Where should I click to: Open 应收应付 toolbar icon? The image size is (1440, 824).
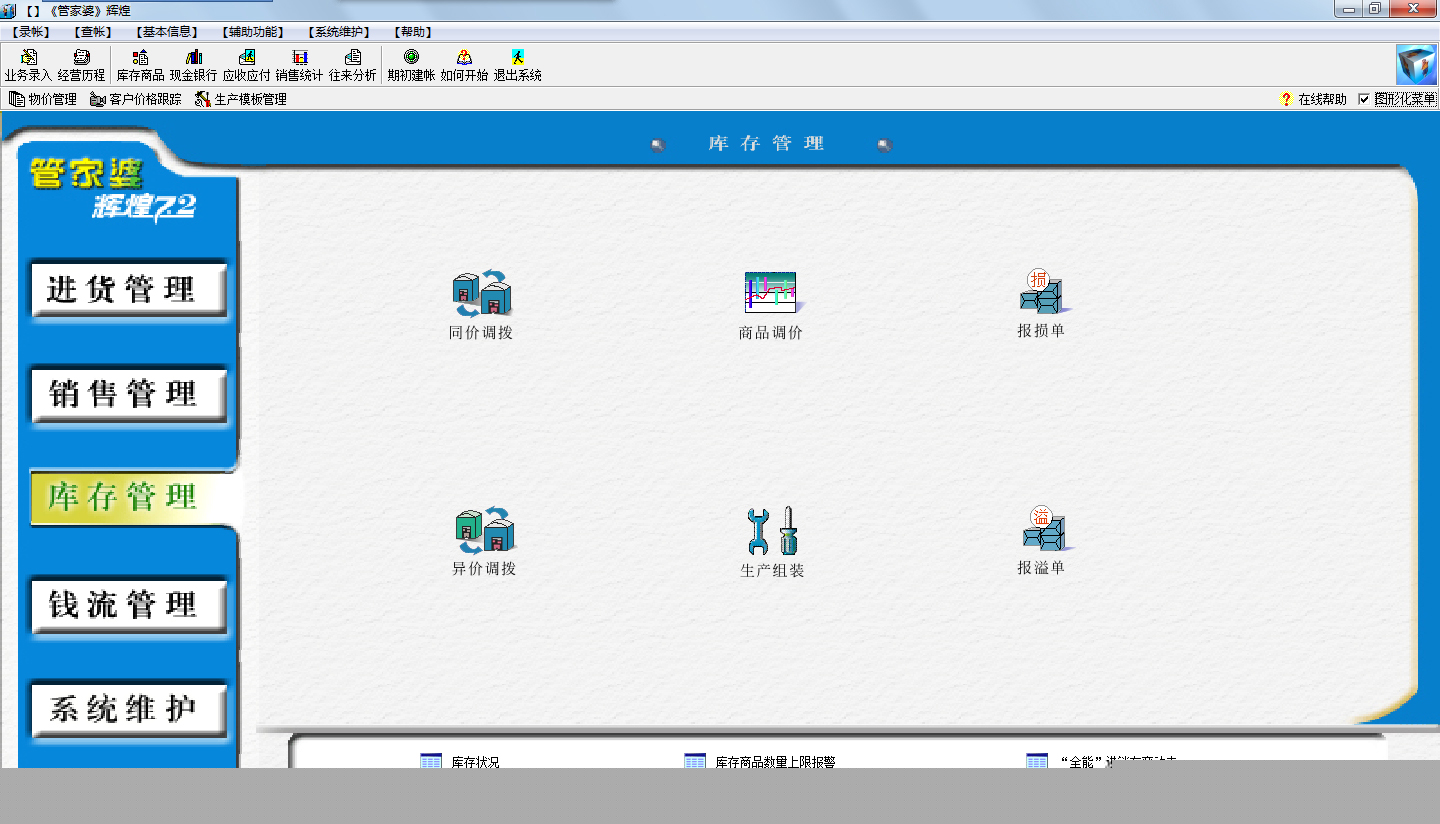[x=246, y=65]
